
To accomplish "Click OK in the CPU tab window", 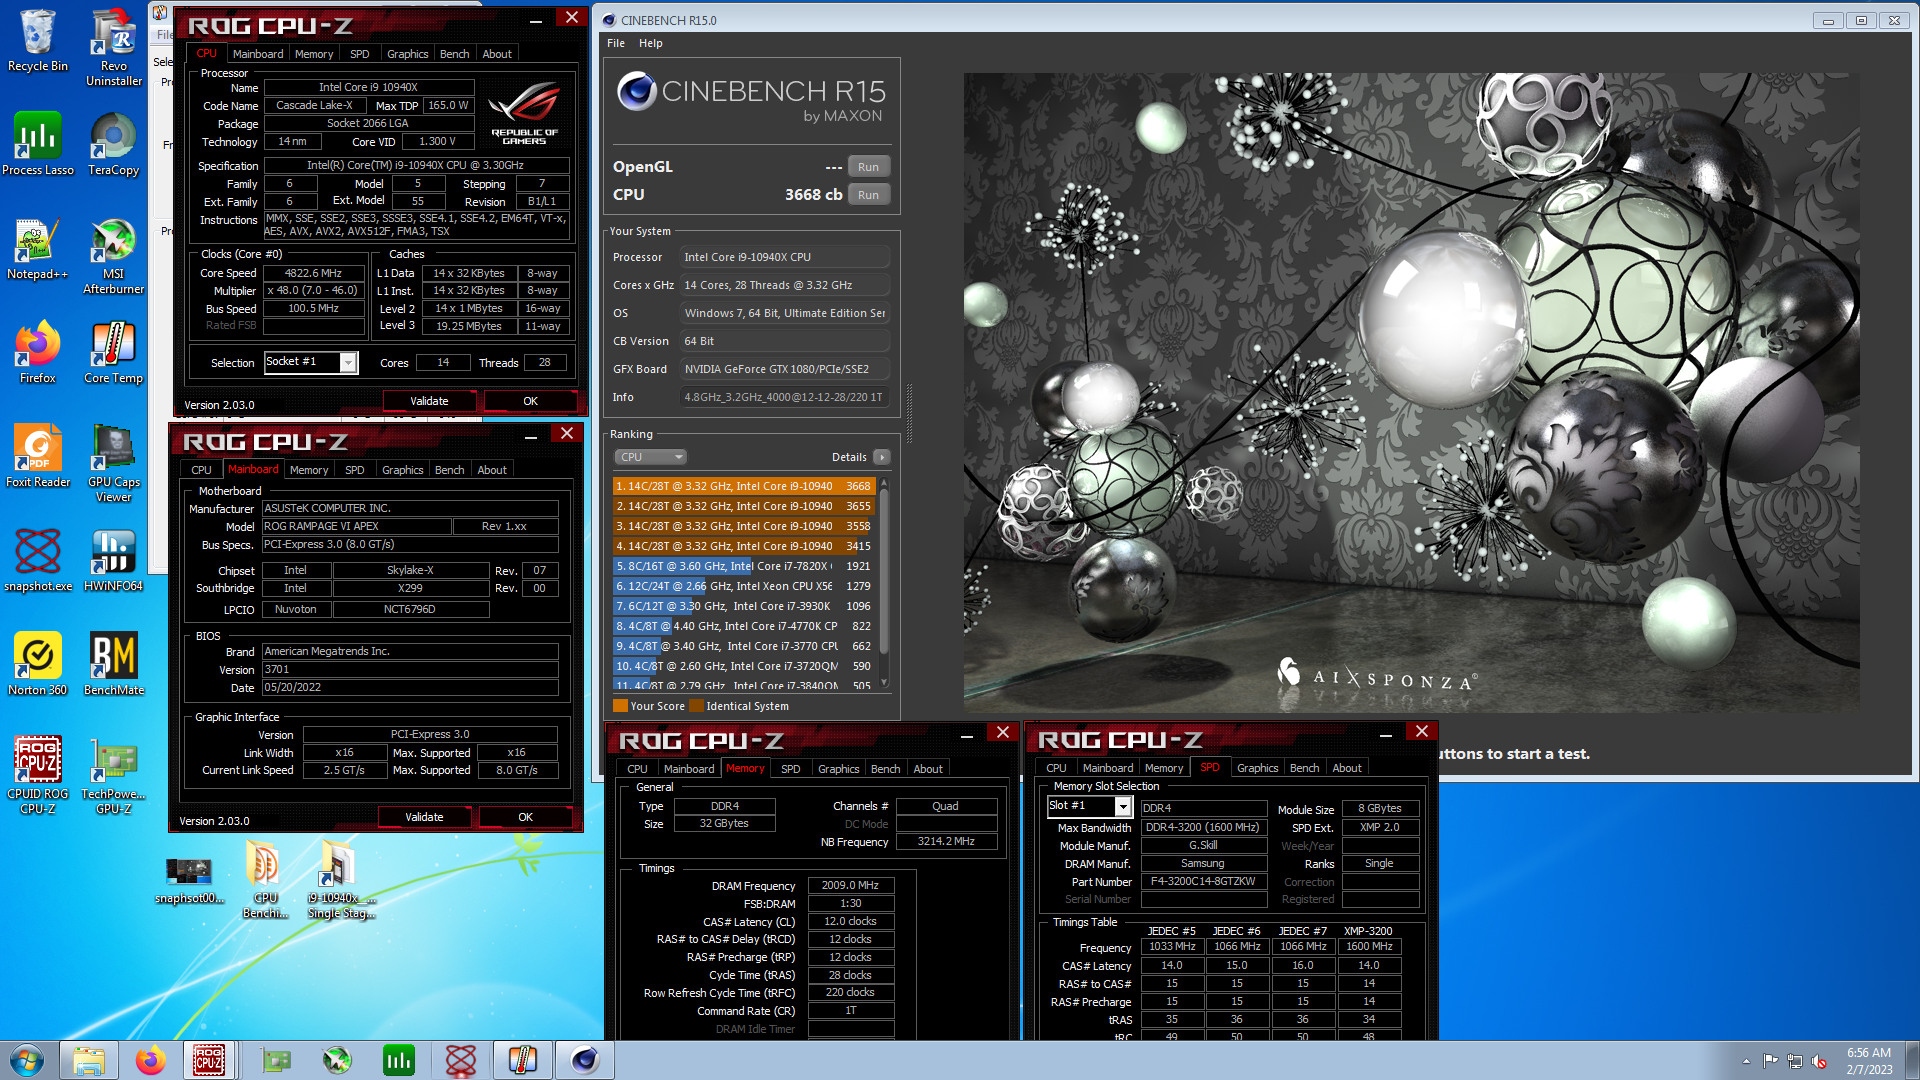I will click(530, 401).
